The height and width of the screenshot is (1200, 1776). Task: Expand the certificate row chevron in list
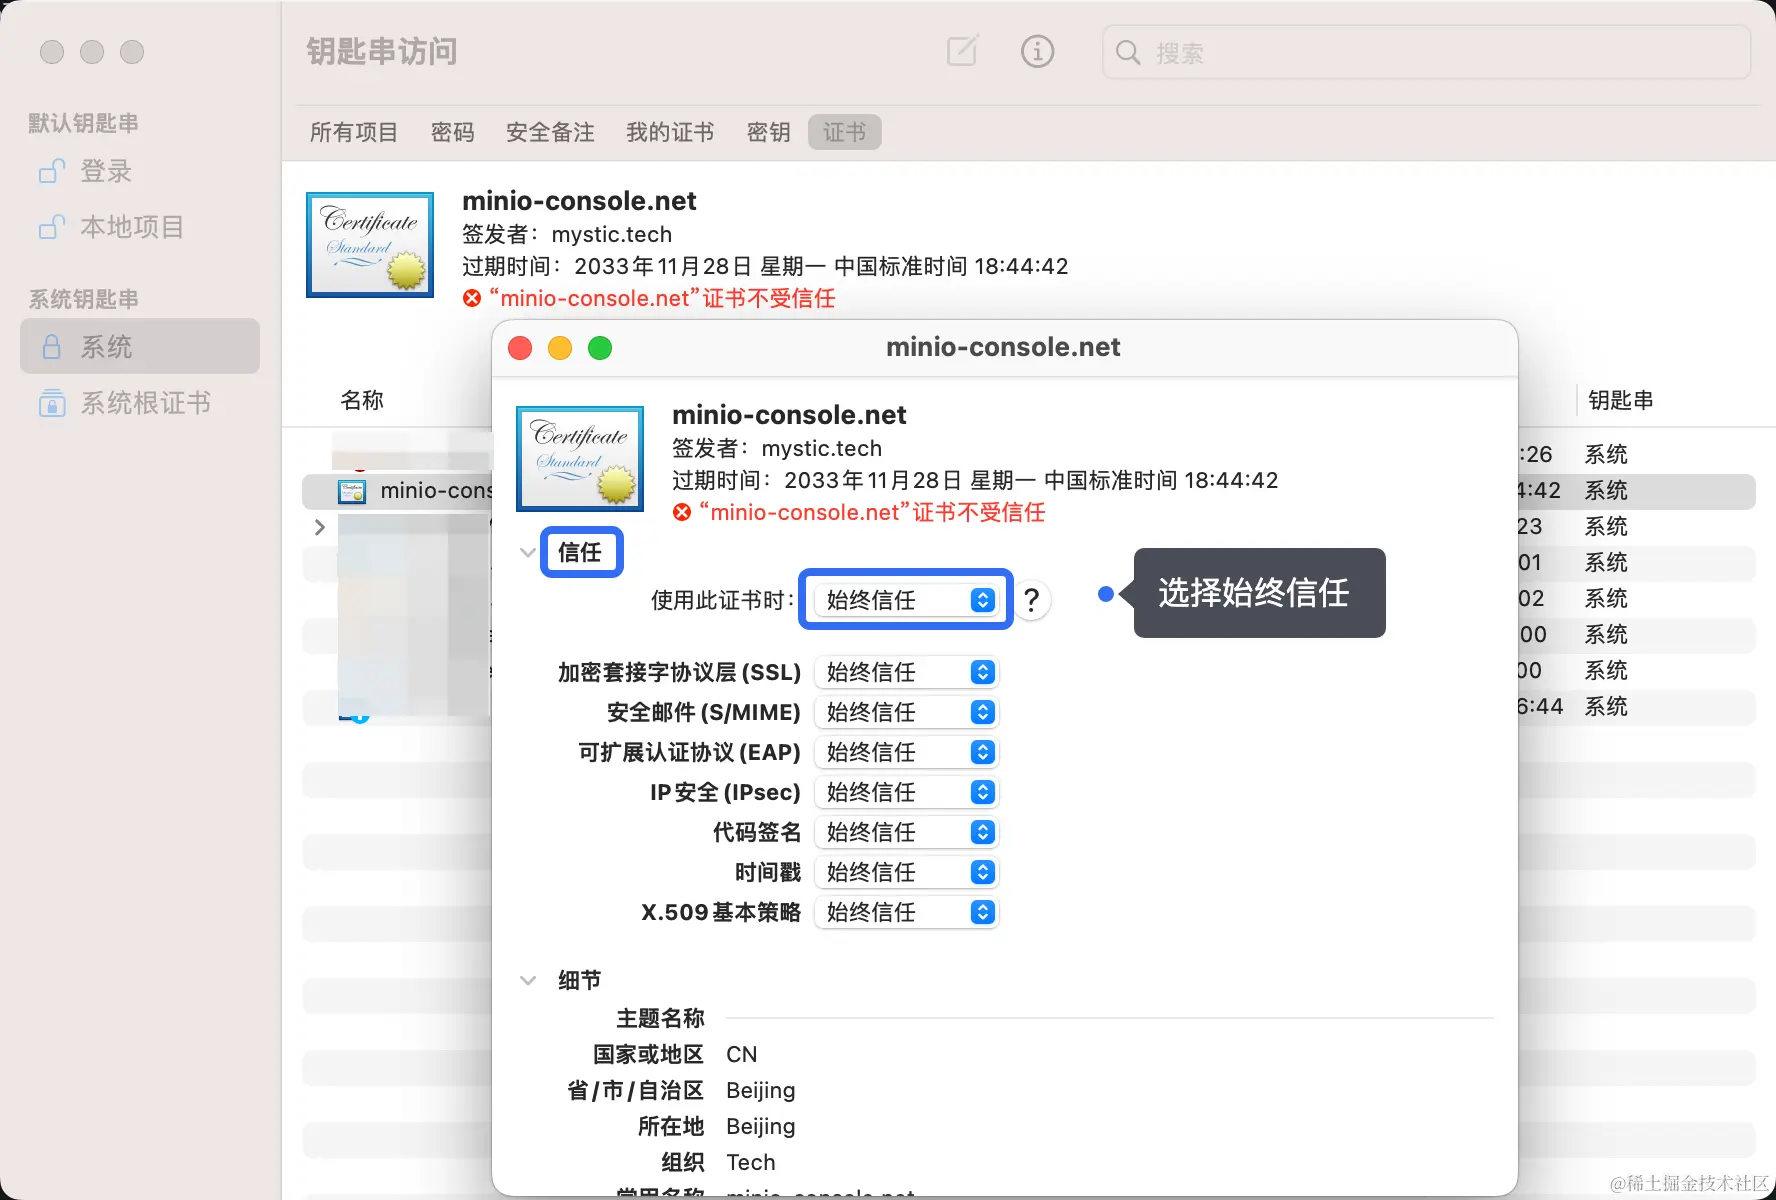pos(320,527)
